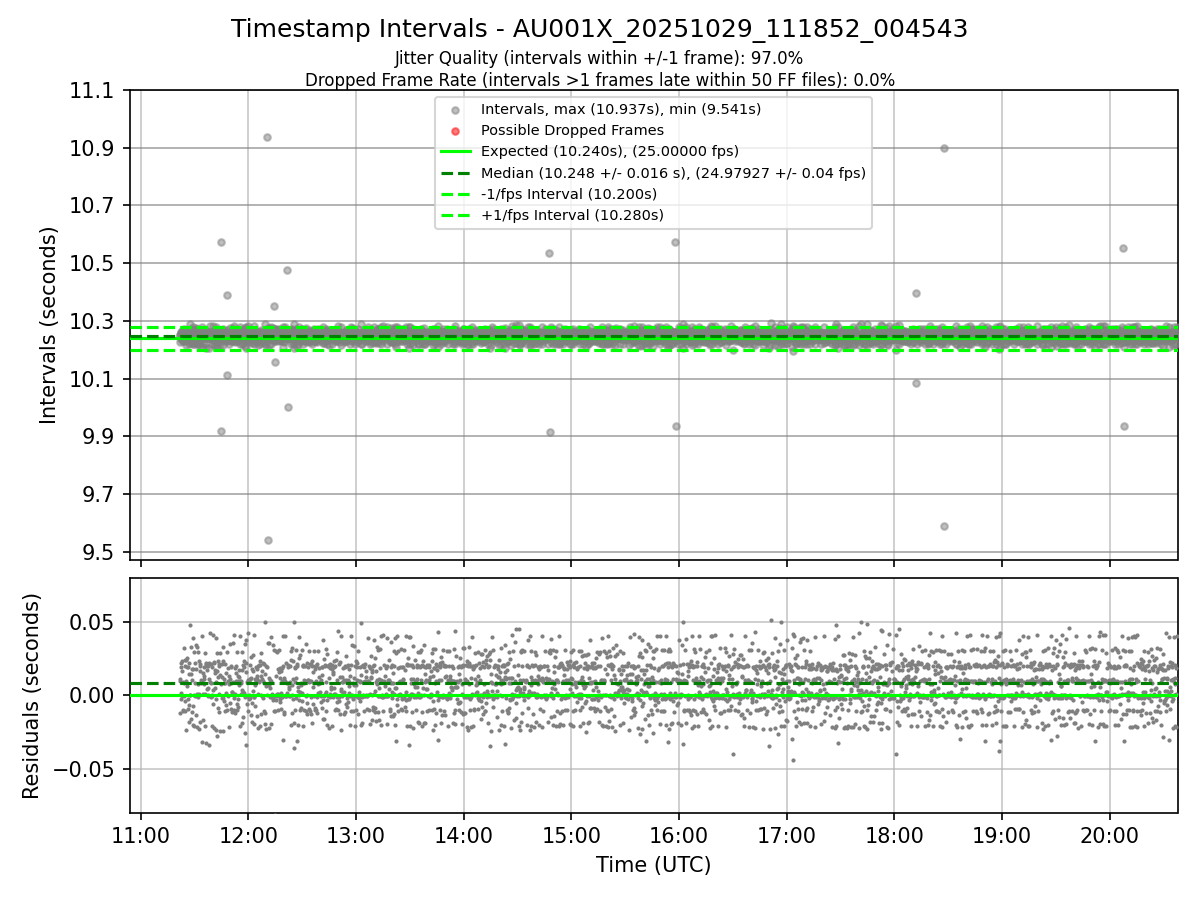Click the minimum interval outlier point near 9.541s
Image resolution: width=1200 pixels, height=900 pixels.
pos(268,540)
